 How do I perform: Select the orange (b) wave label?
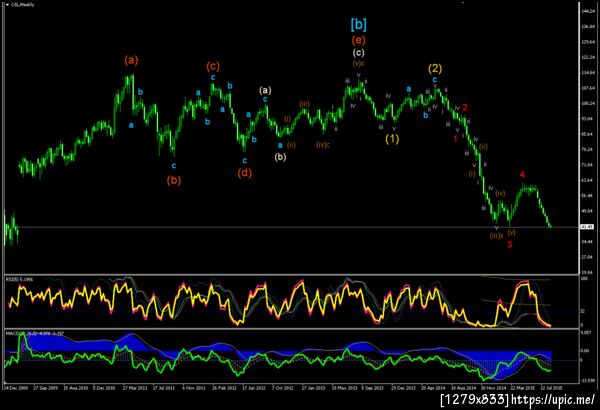[x=174, y=180]
